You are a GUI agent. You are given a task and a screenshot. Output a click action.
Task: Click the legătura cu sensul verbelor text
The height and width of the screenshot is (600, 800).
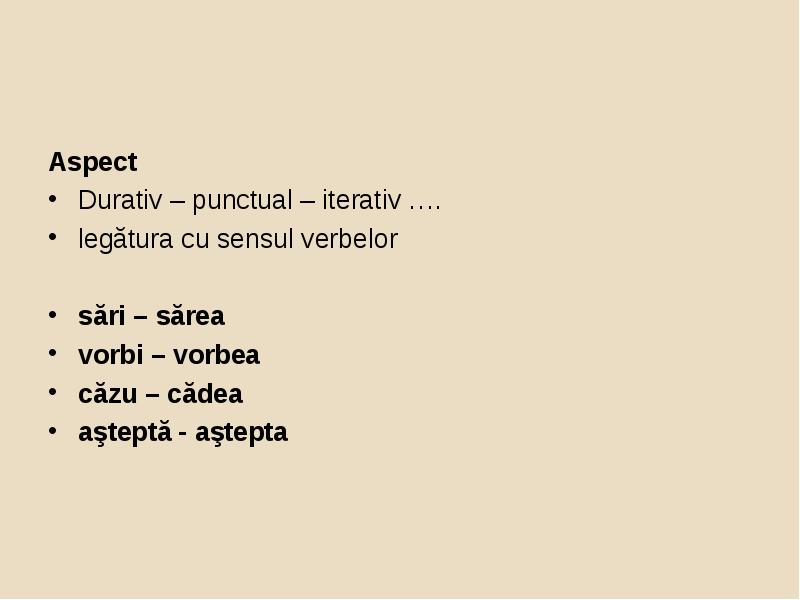[238, 239]
